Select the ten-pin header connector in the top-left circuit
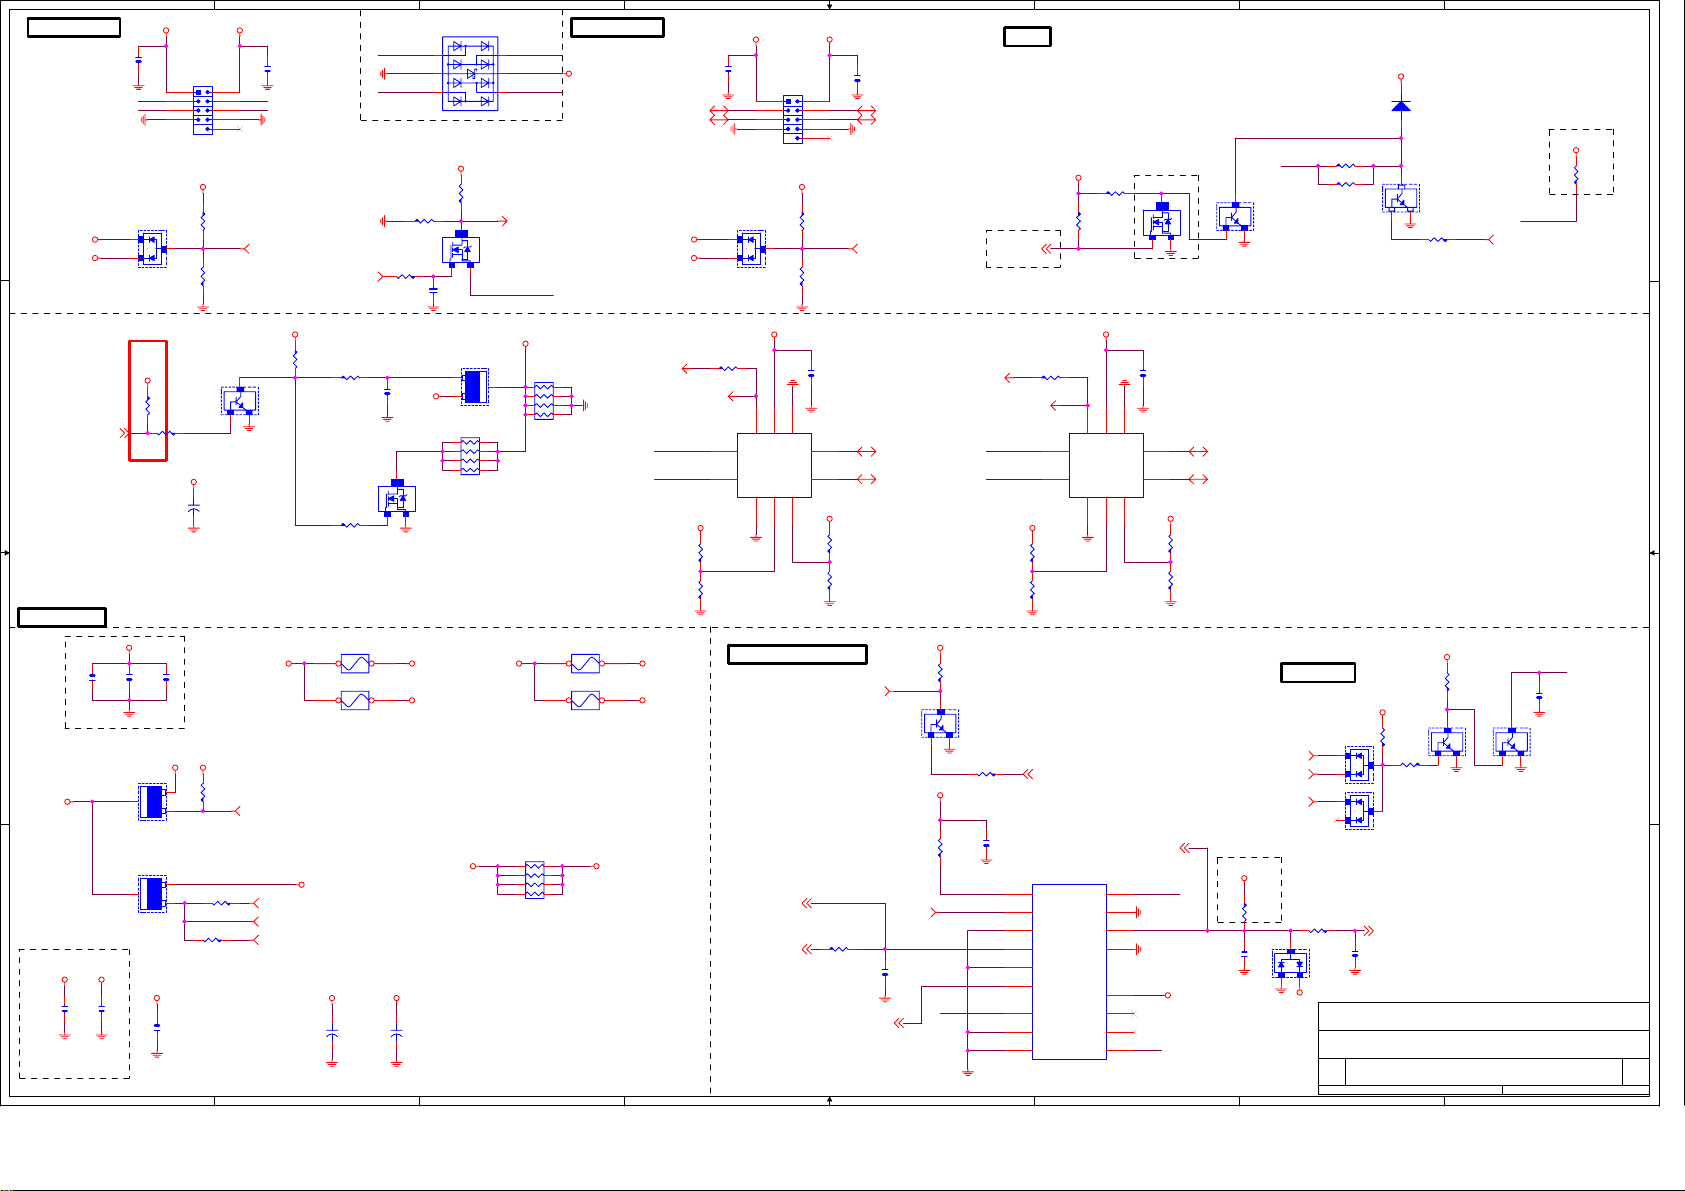Viewport: 1685px width, 1191px height. coord(202,110)
